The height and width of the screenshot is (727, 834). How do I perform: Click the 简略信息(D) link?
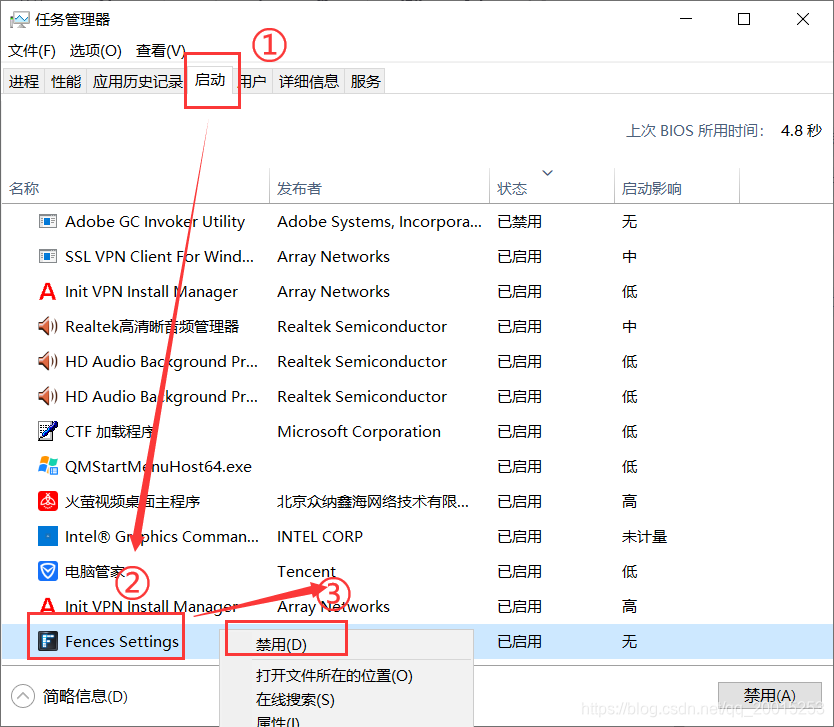click(85, 696)
